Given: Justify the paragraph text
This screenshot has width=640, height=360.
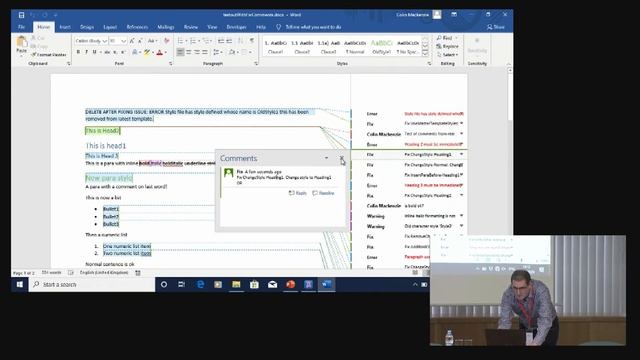Looking at the screenshot, I should coord(205,52).
